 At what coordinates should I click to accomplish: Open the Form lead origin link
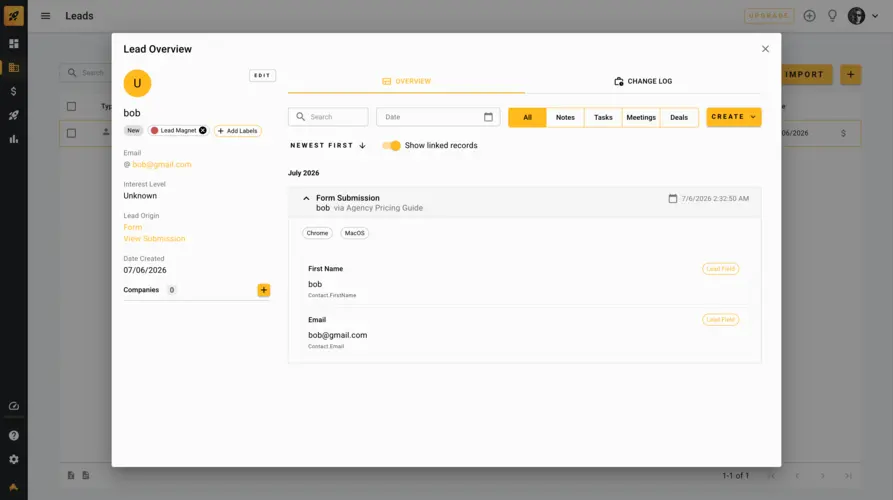pos(133,227)
